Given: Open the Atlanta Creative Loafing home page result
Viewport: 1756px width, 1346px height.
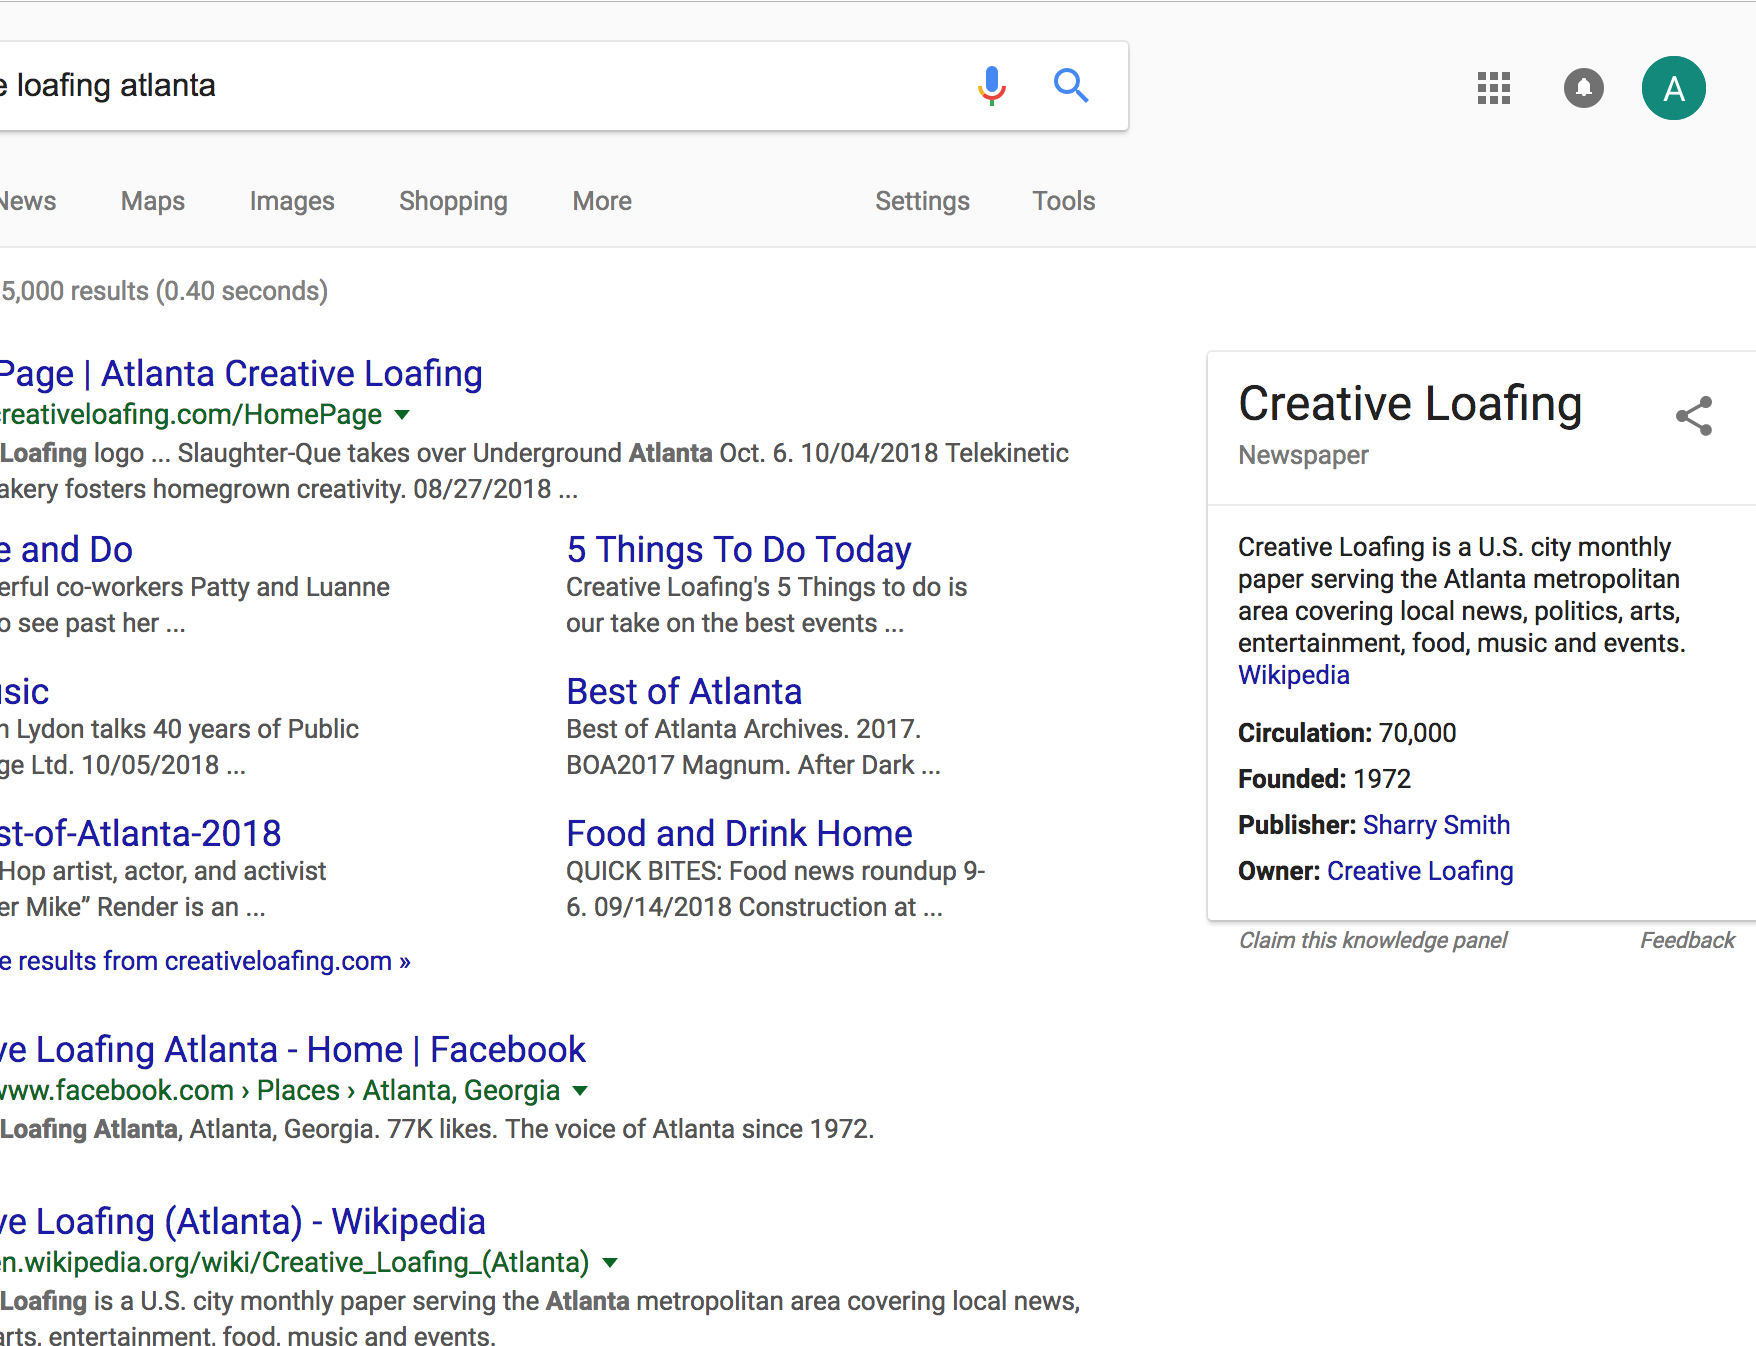Looking at the screenshot, I should pyautogui.click(x=241, y=374).
